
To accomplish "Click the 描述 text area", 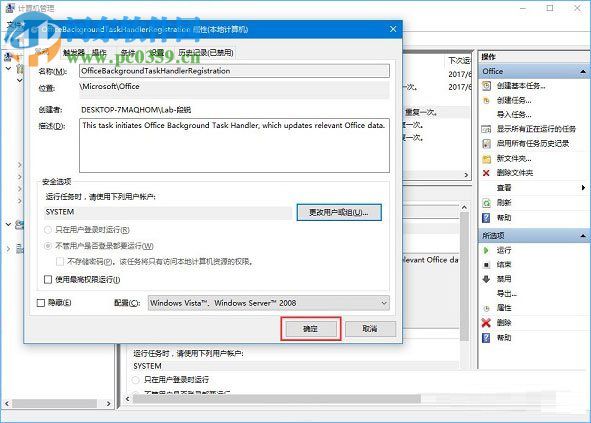I will coord(234,146).
